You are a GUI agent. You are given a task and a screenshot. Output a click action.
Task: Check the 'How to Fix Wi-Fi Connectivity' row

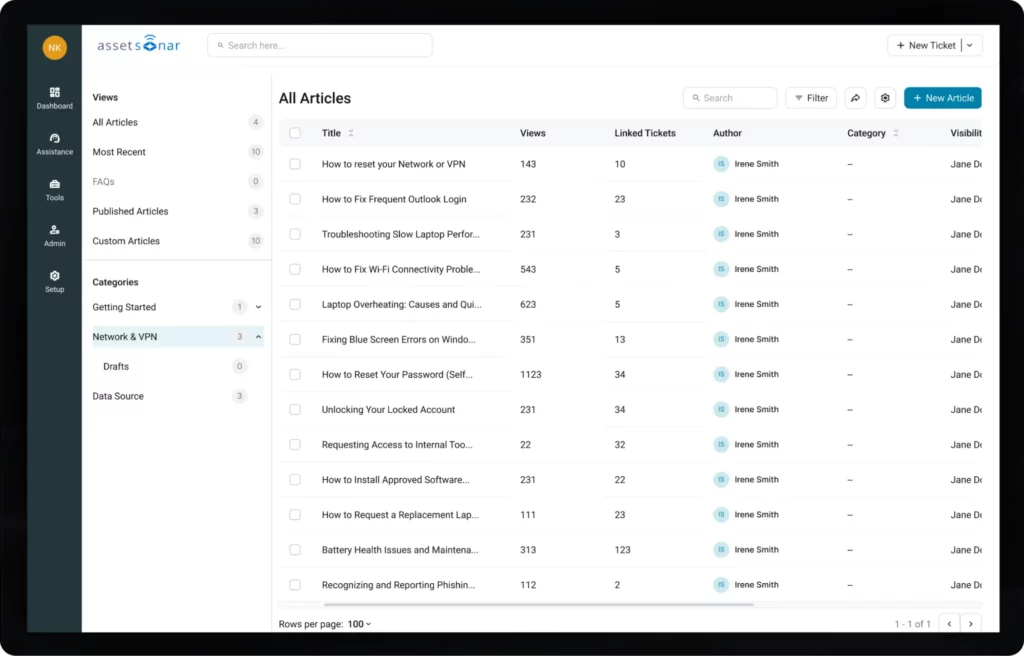click(295, 269)
